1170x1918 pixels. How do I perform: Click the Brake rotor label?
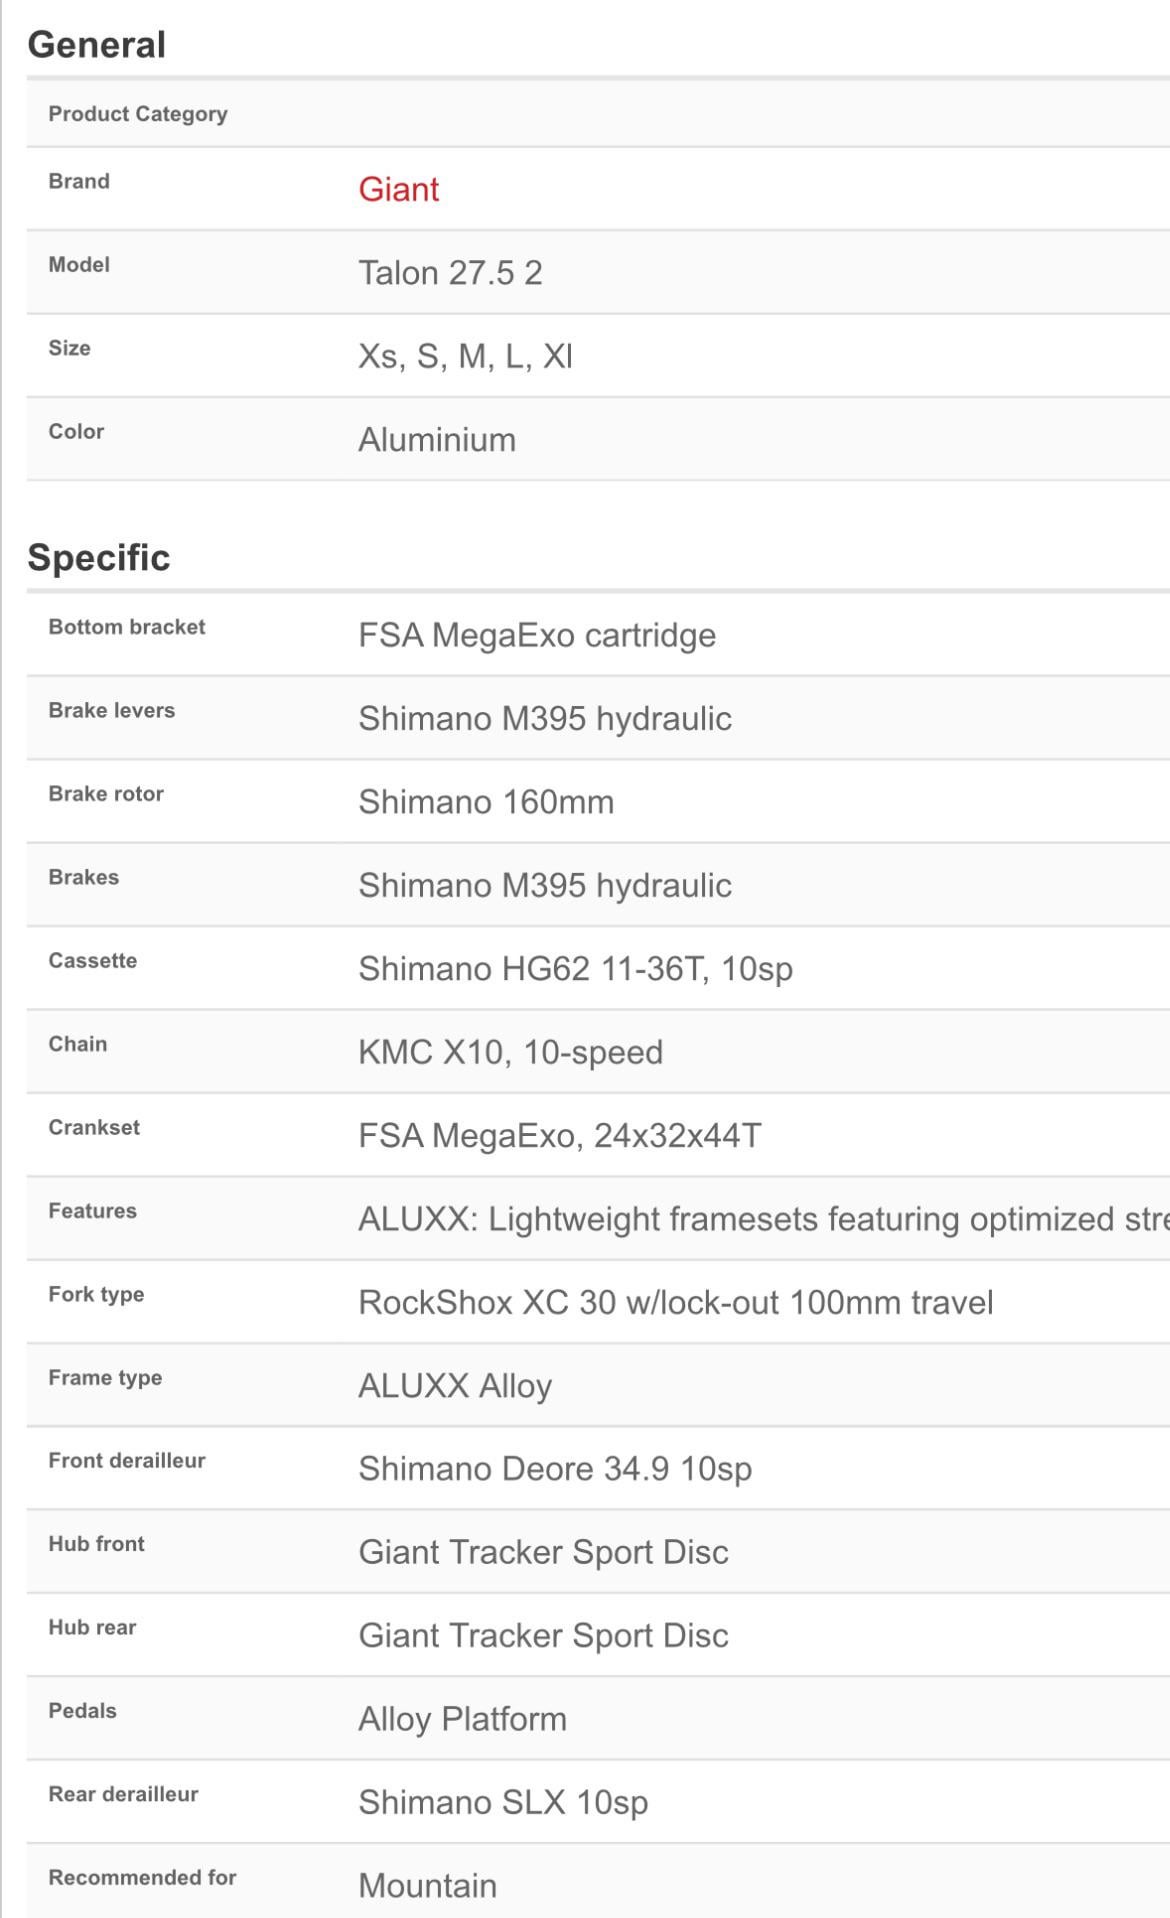pos(106,794)
